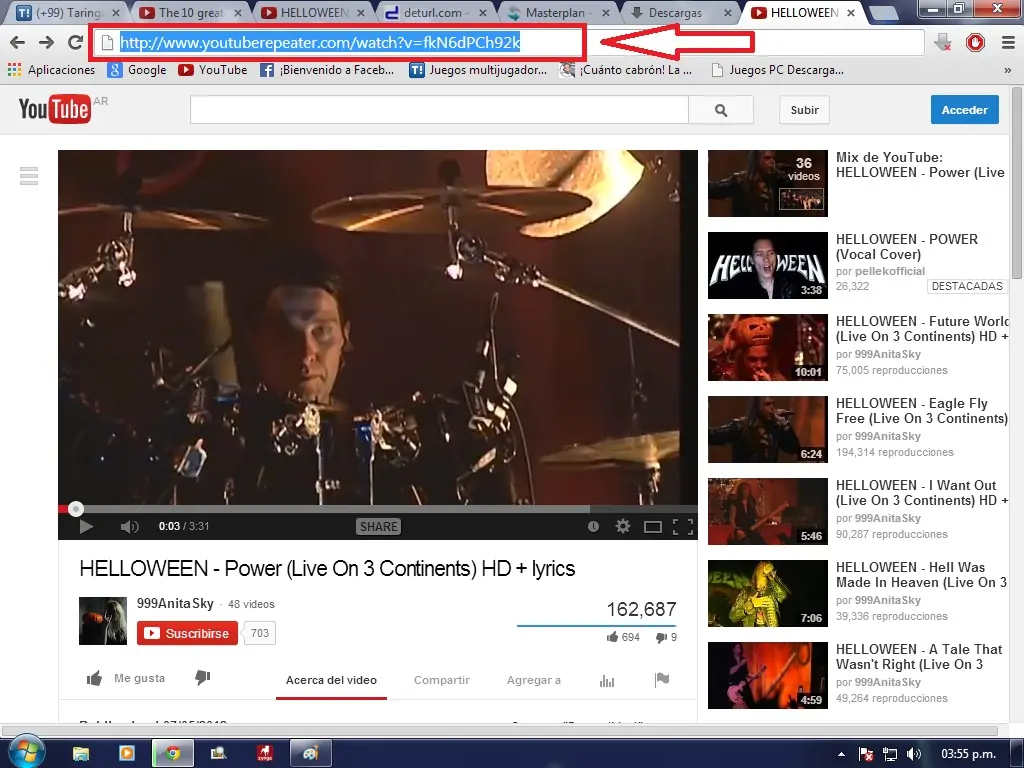This screenshot has height=768, width=1024.
Task: Click the watch later clock icon
Action: click(593, 526)
